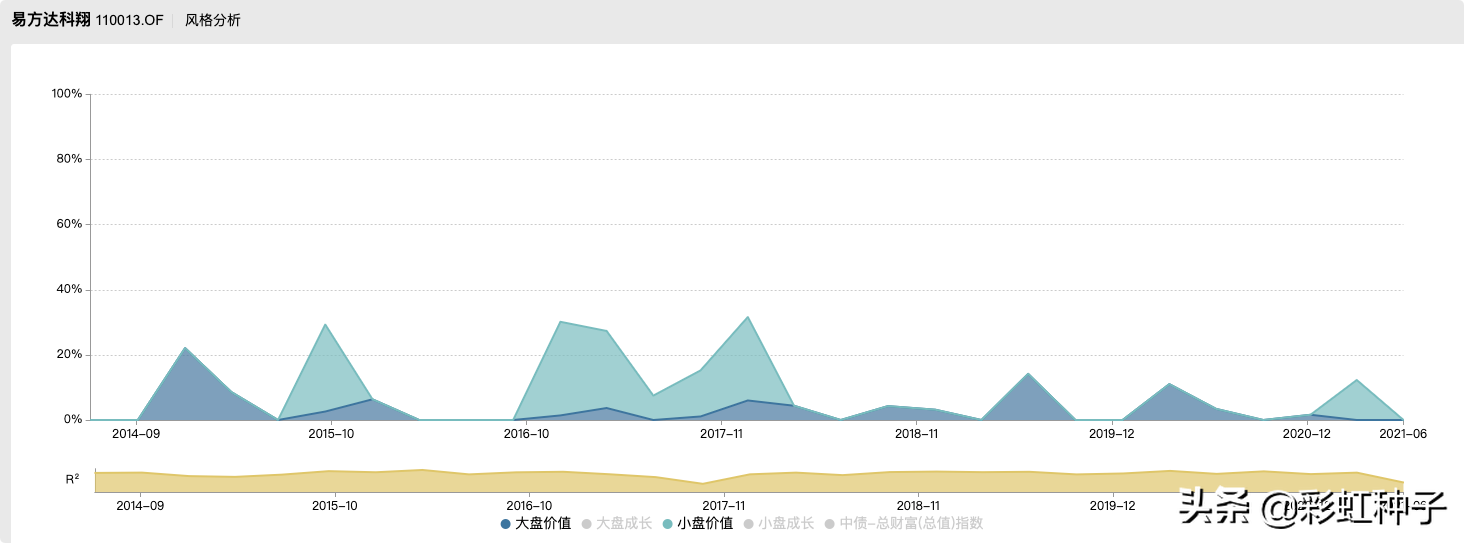This screenshot has width=1464, height=543.
Task: Toggle the 大盘成长 legend series
Action: click(x=617, y=523)
